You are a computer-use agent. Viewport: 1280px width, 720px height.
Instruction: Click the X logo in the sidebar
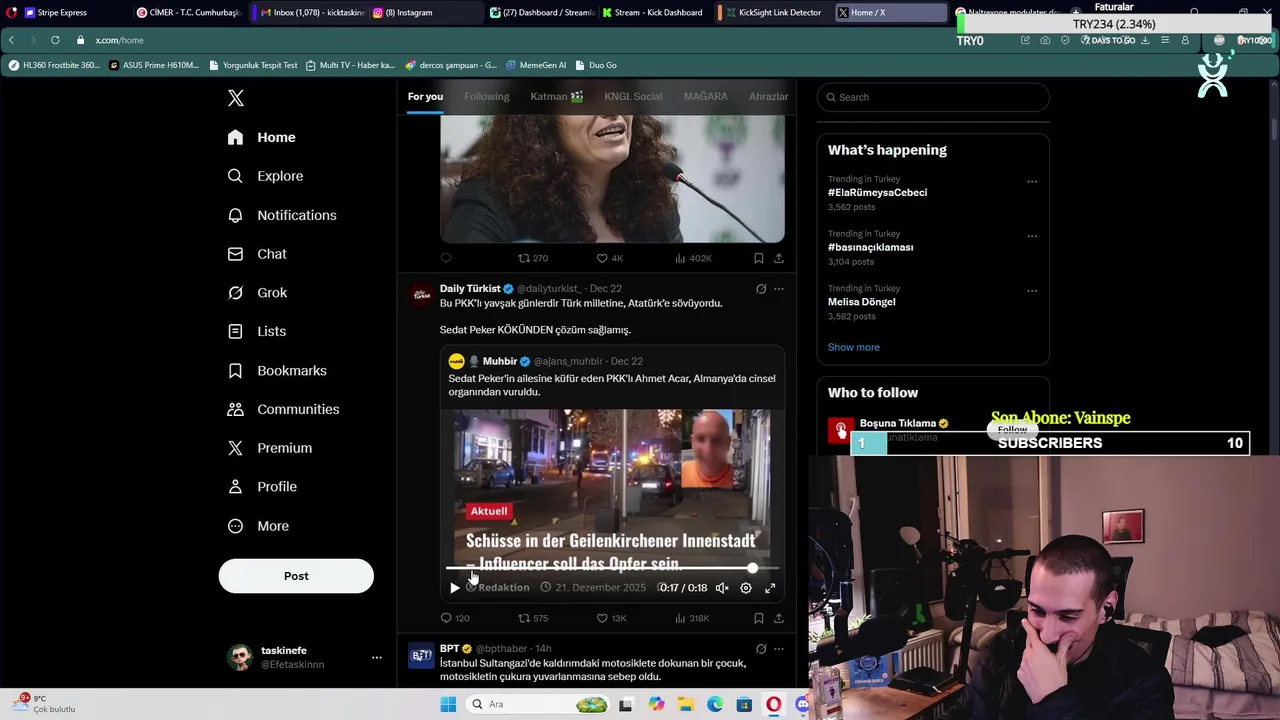(236, 98)
